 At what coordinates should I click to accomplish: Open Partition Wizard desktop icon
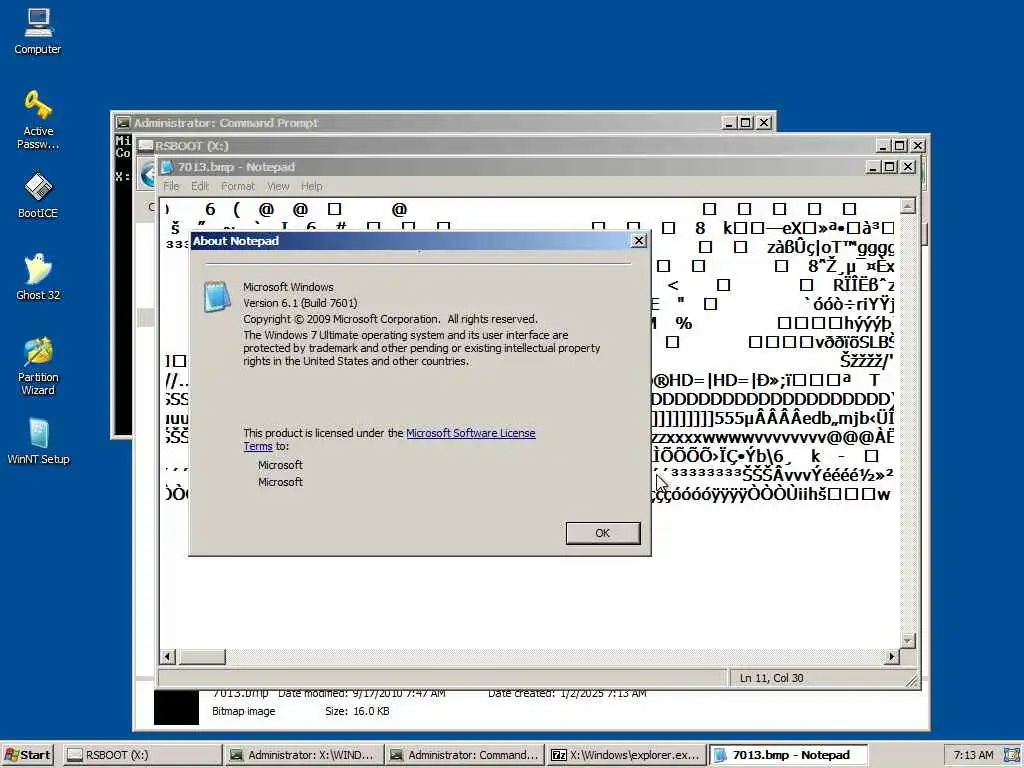coord(38,366)
